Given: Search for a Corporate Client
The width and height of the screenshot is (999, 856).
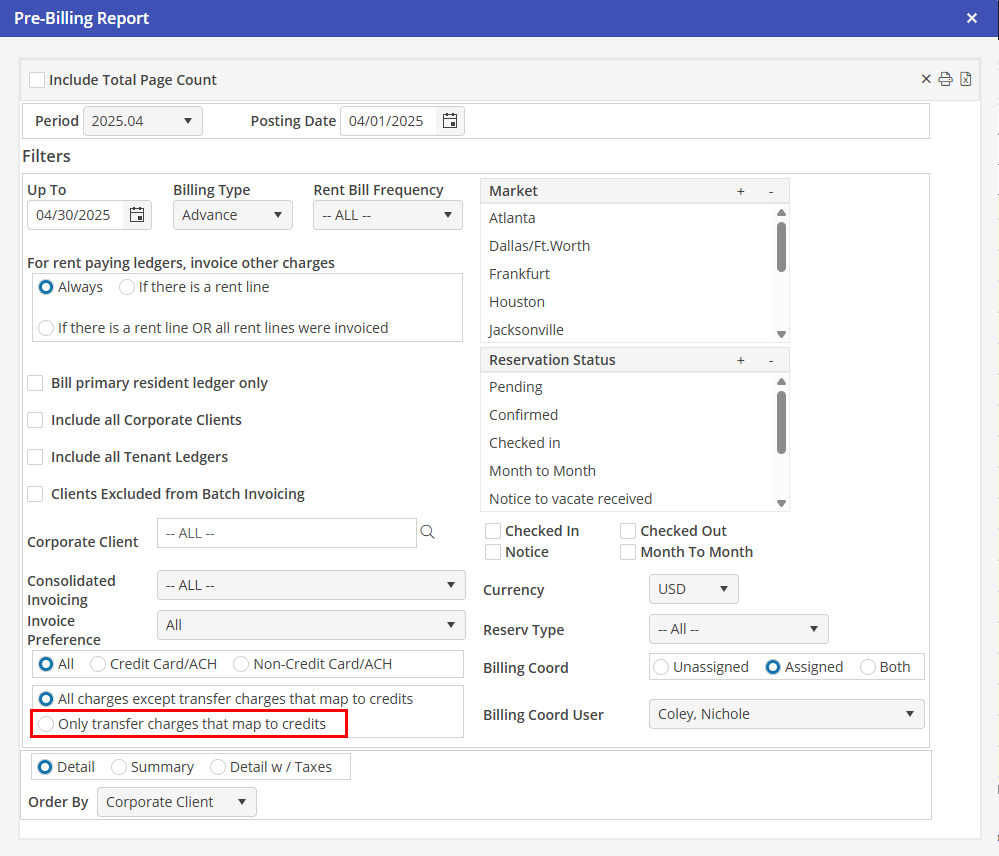Looking at the screenshot, I should 428,533.
